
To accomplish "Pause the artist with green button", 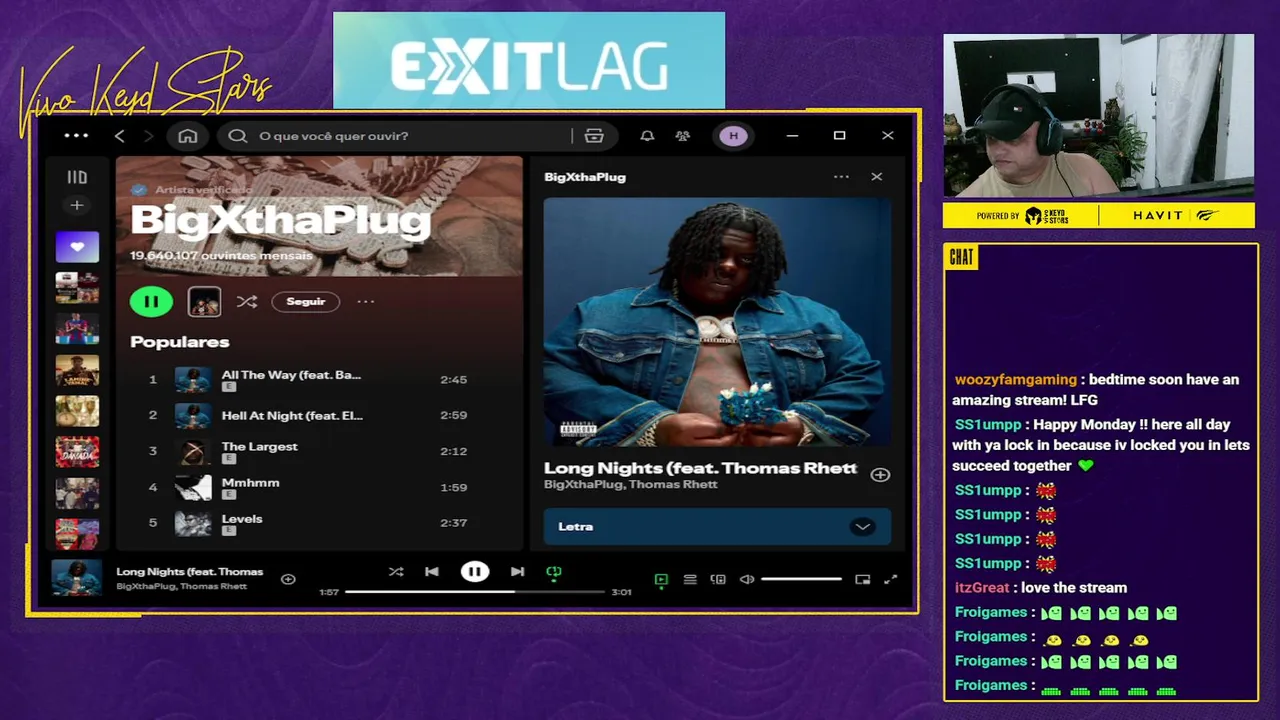I will tap(151, 301).
